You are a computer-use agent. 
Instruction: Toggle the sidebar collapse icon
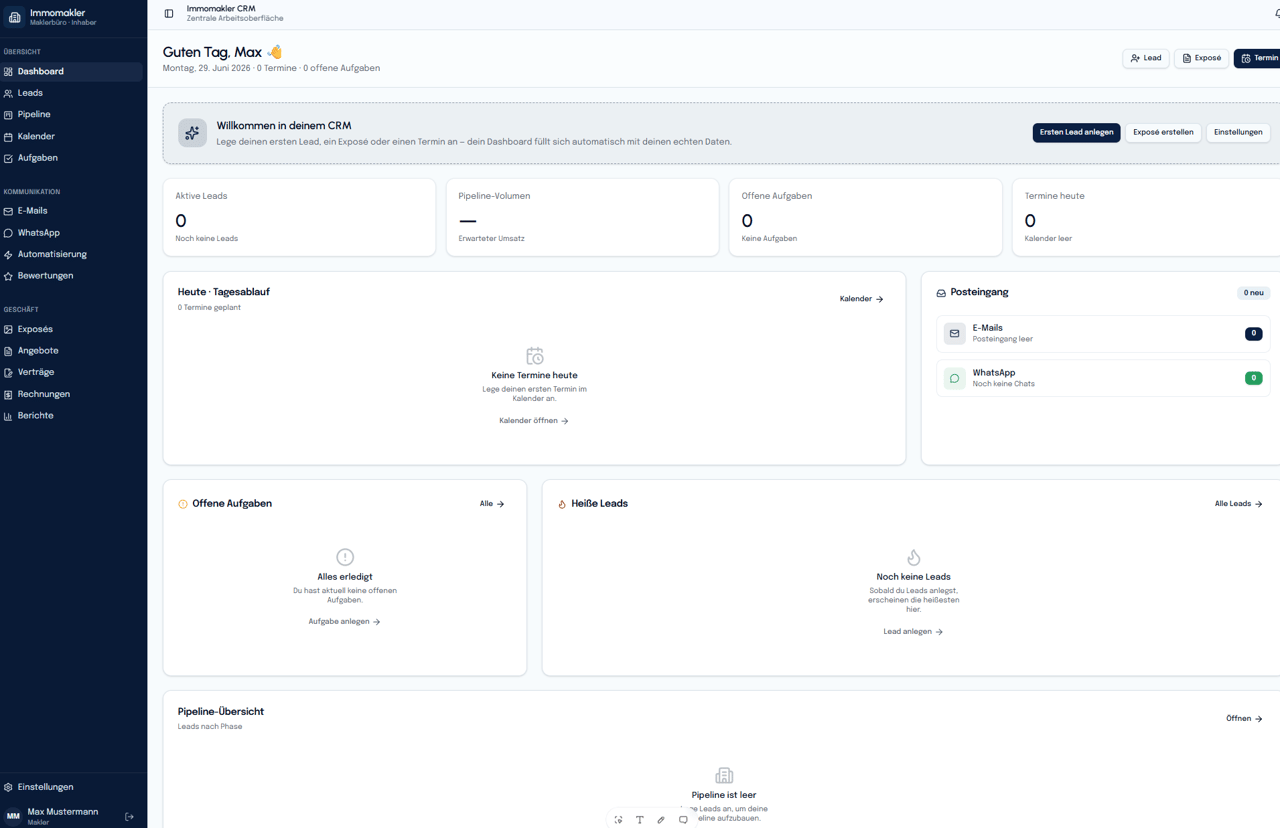pos(169,14)
